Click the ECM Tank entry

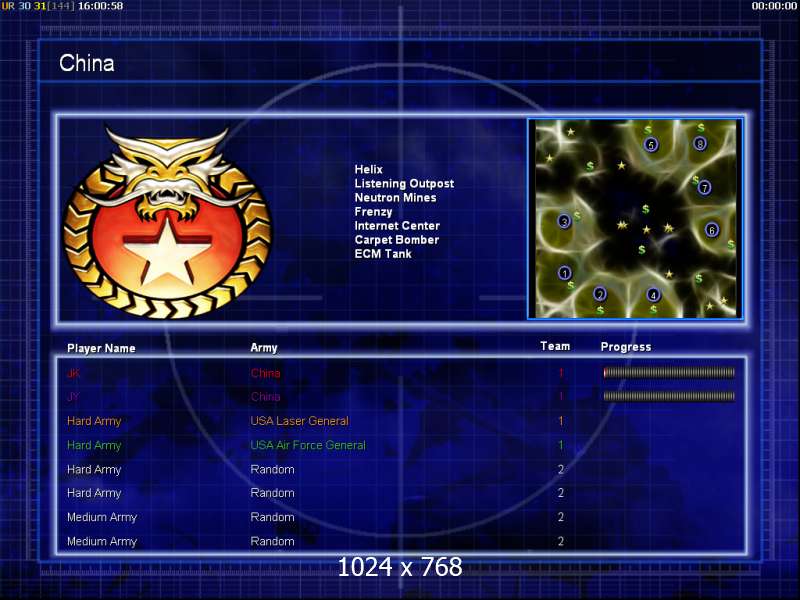coord(383,254)
